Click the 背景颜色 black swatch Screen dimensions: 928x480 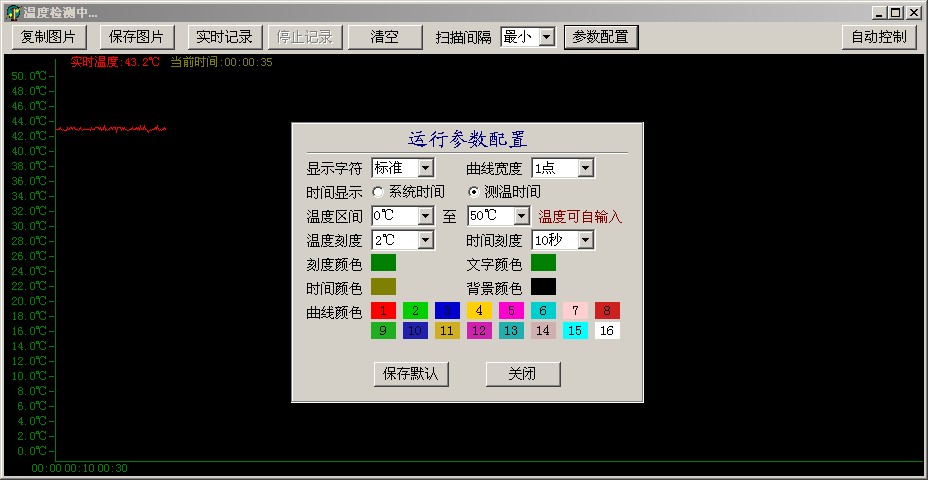[543, 286]
